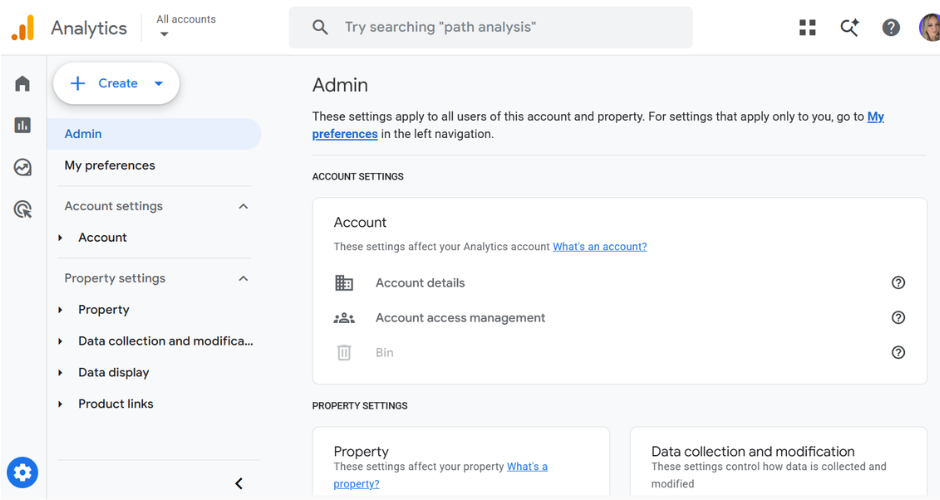Open Account item in side navigation
This screenshot has width=940, height=500.
[103, 237]
